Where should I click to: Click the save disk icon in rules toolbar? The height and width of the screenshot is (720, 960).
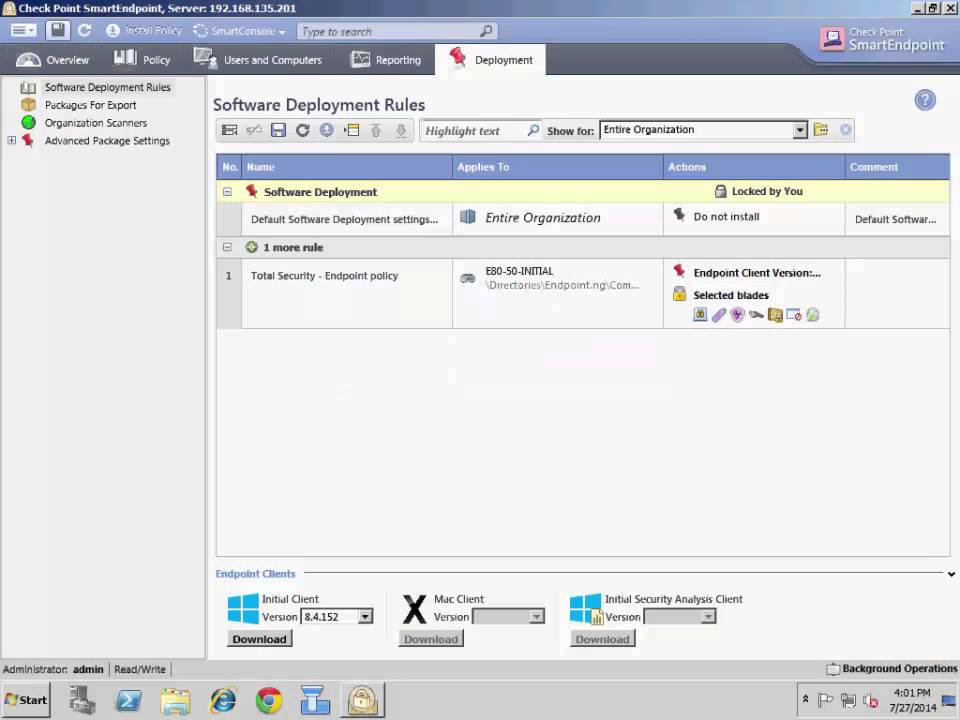pos(279,130)
